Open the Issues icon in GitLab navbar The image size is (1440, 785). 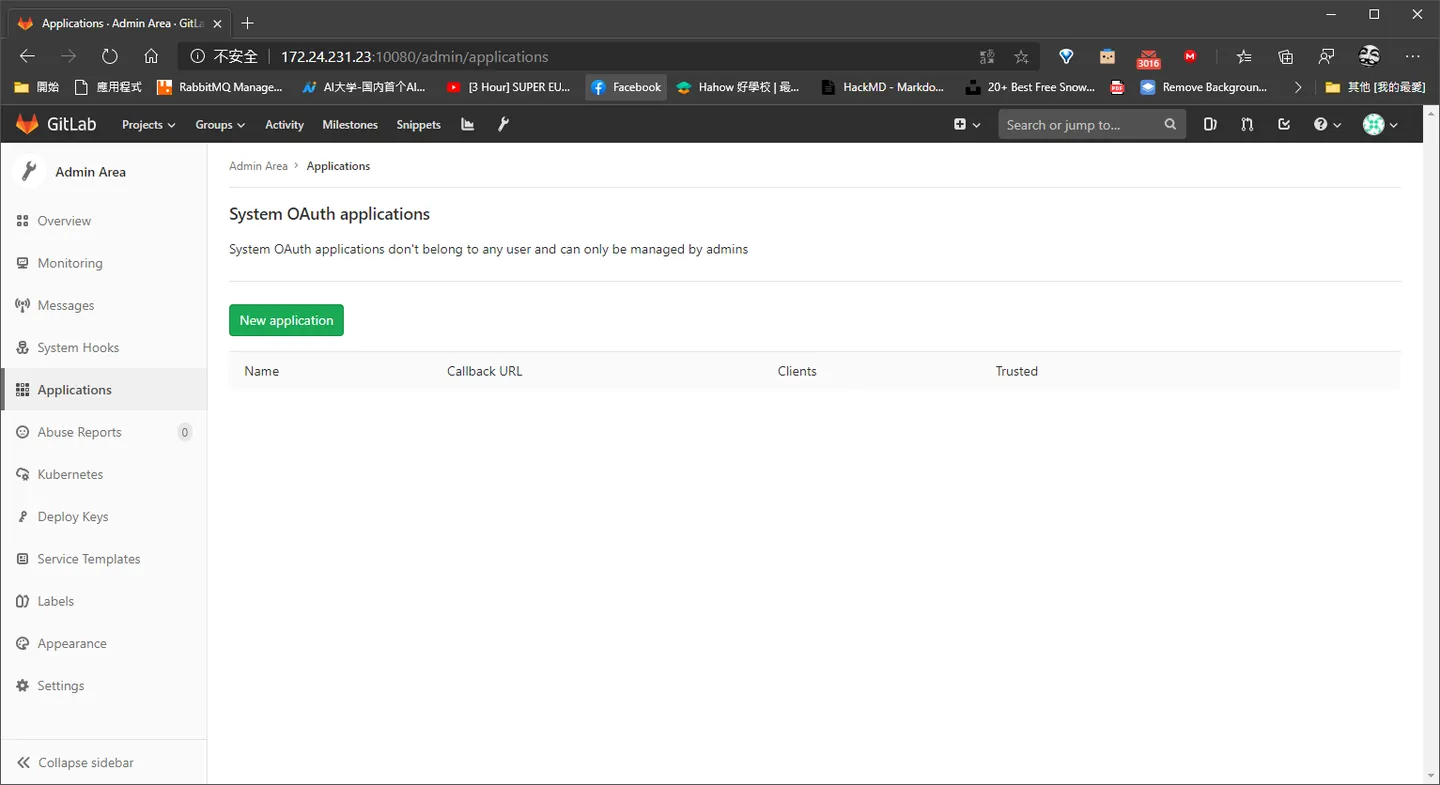pos(1210,125)
